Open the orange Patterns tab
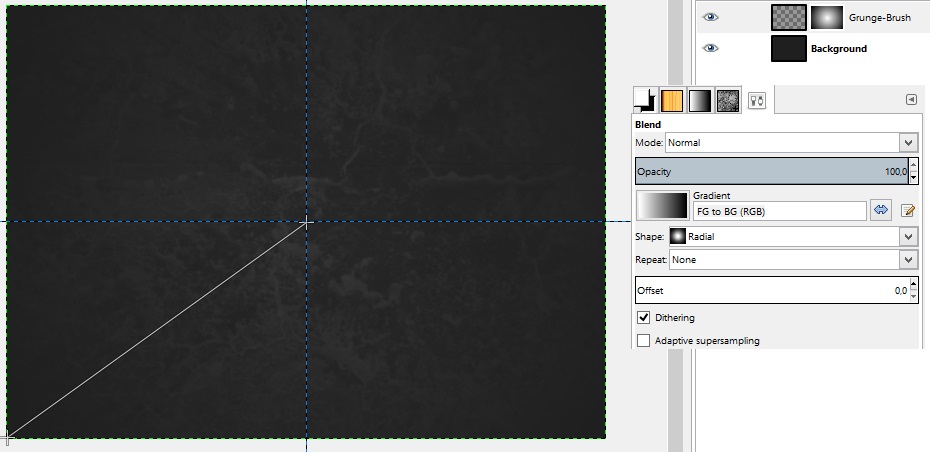This screenshot has height=454, width=932. pyautogui.click(x=672, y=100)
